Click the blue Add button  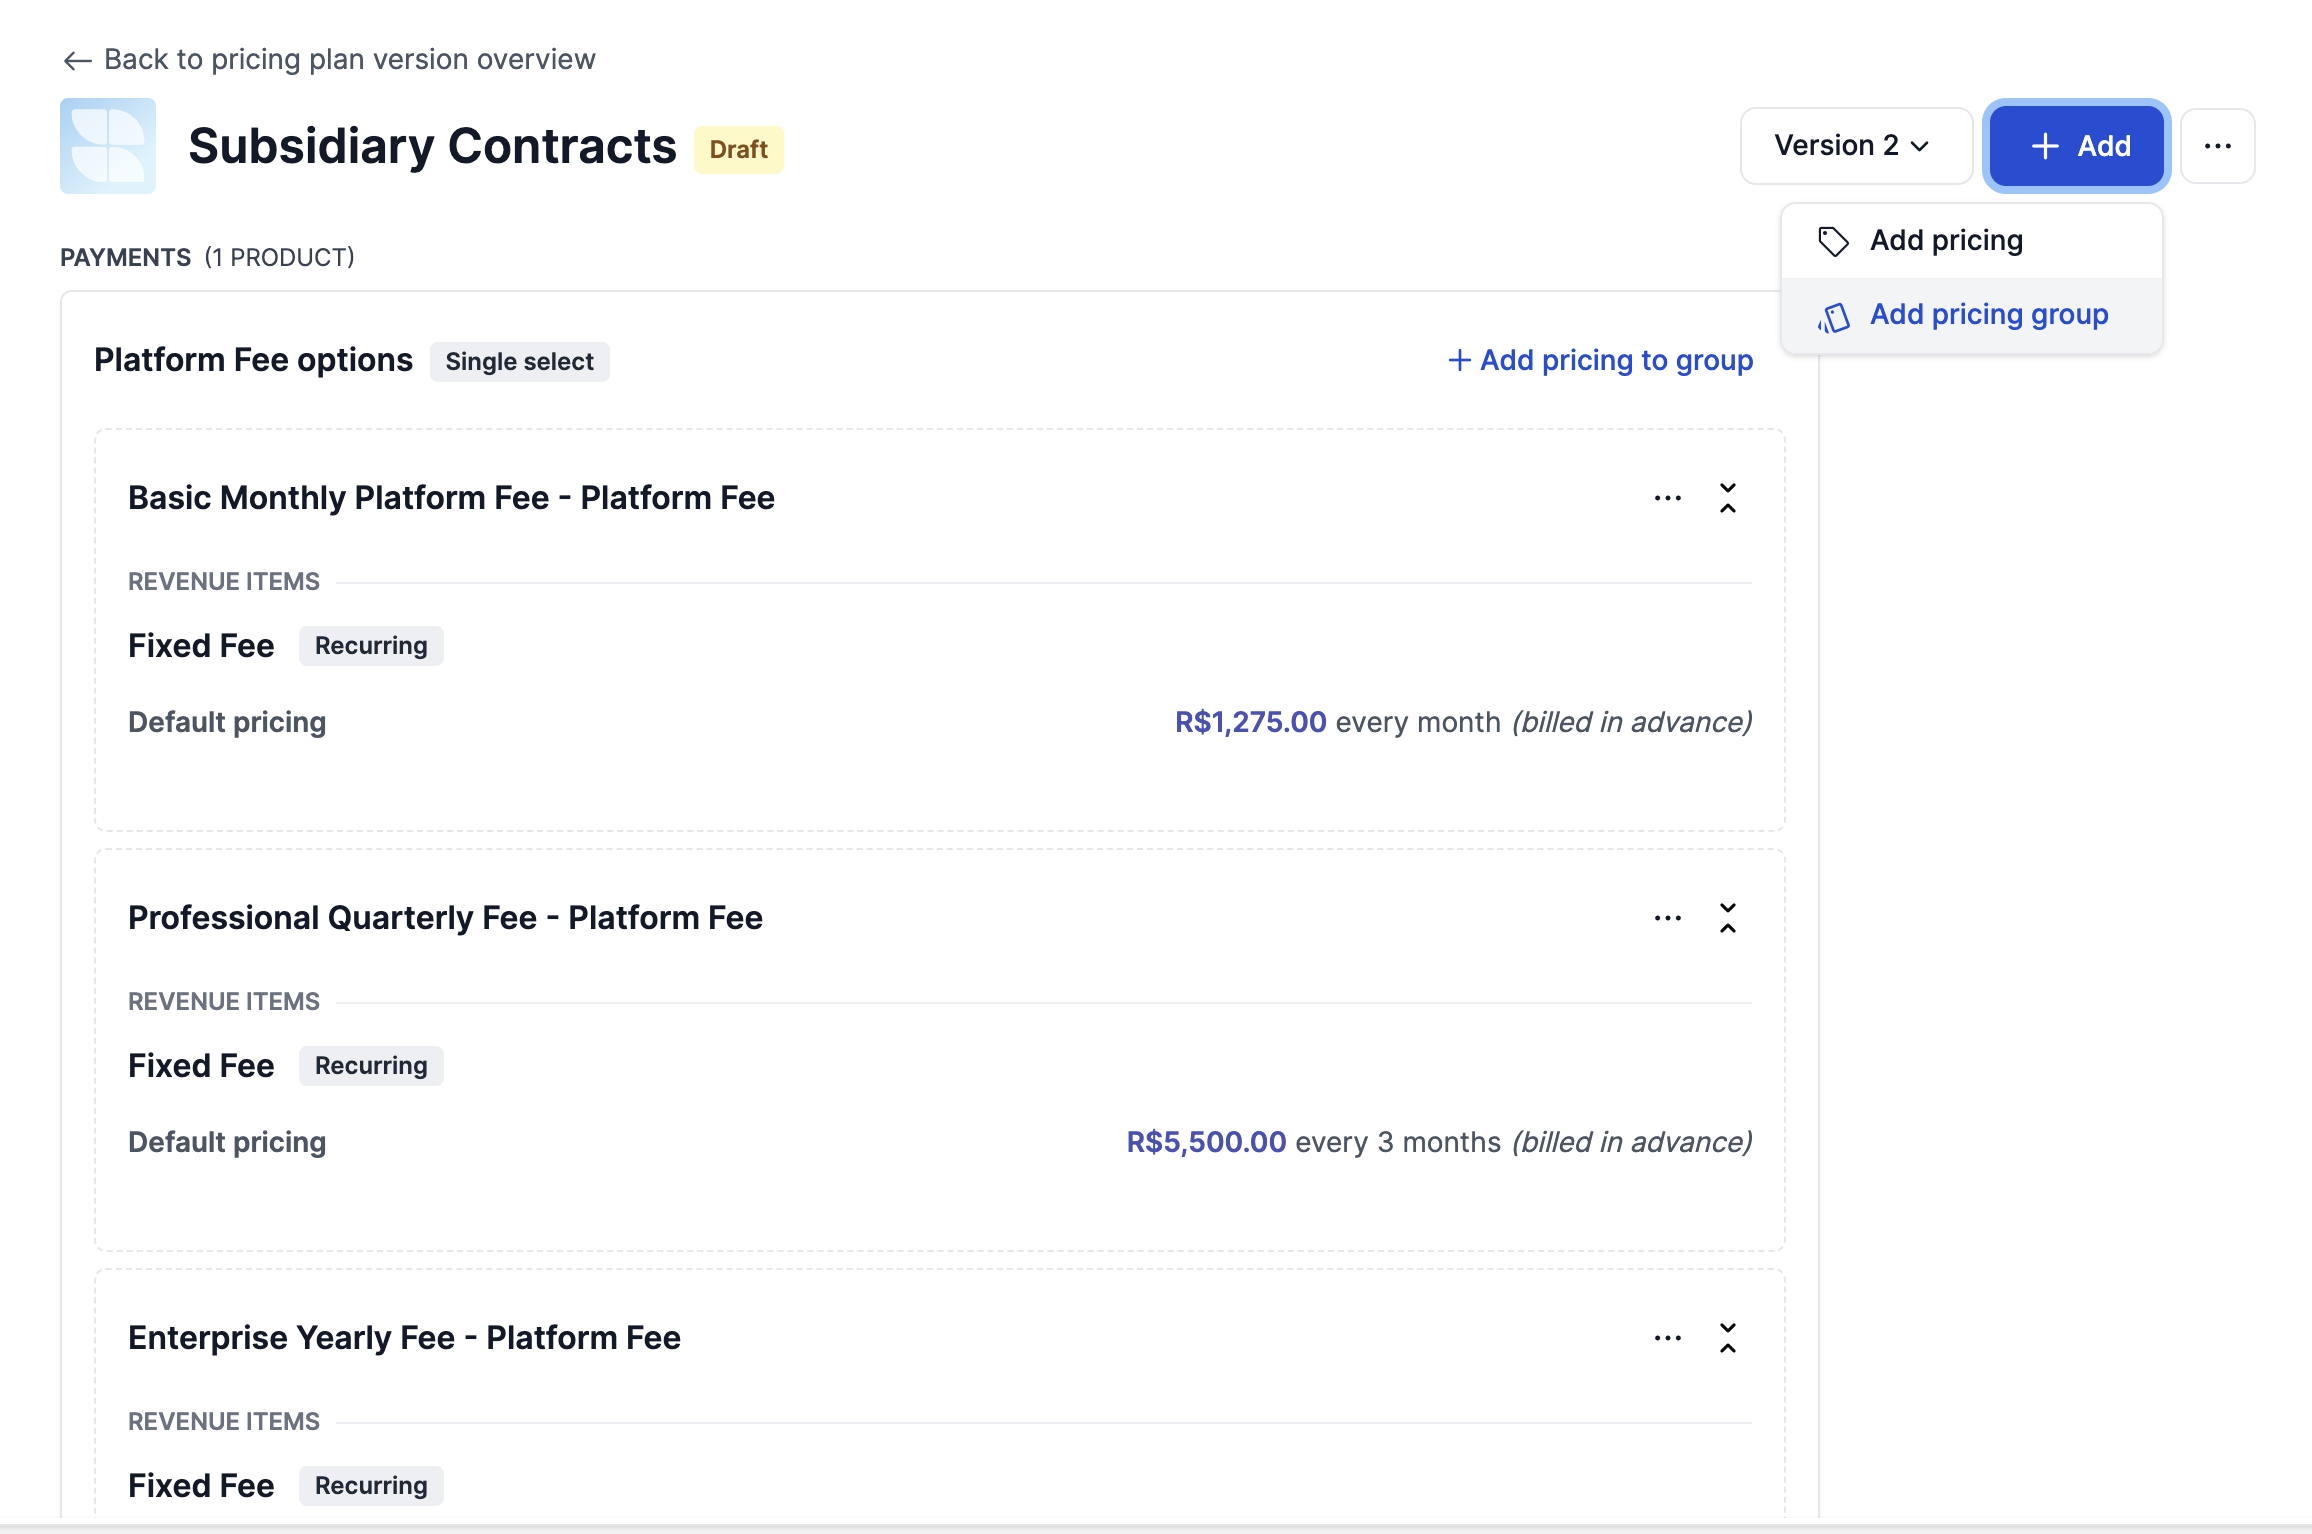(x=2076, y=146)
